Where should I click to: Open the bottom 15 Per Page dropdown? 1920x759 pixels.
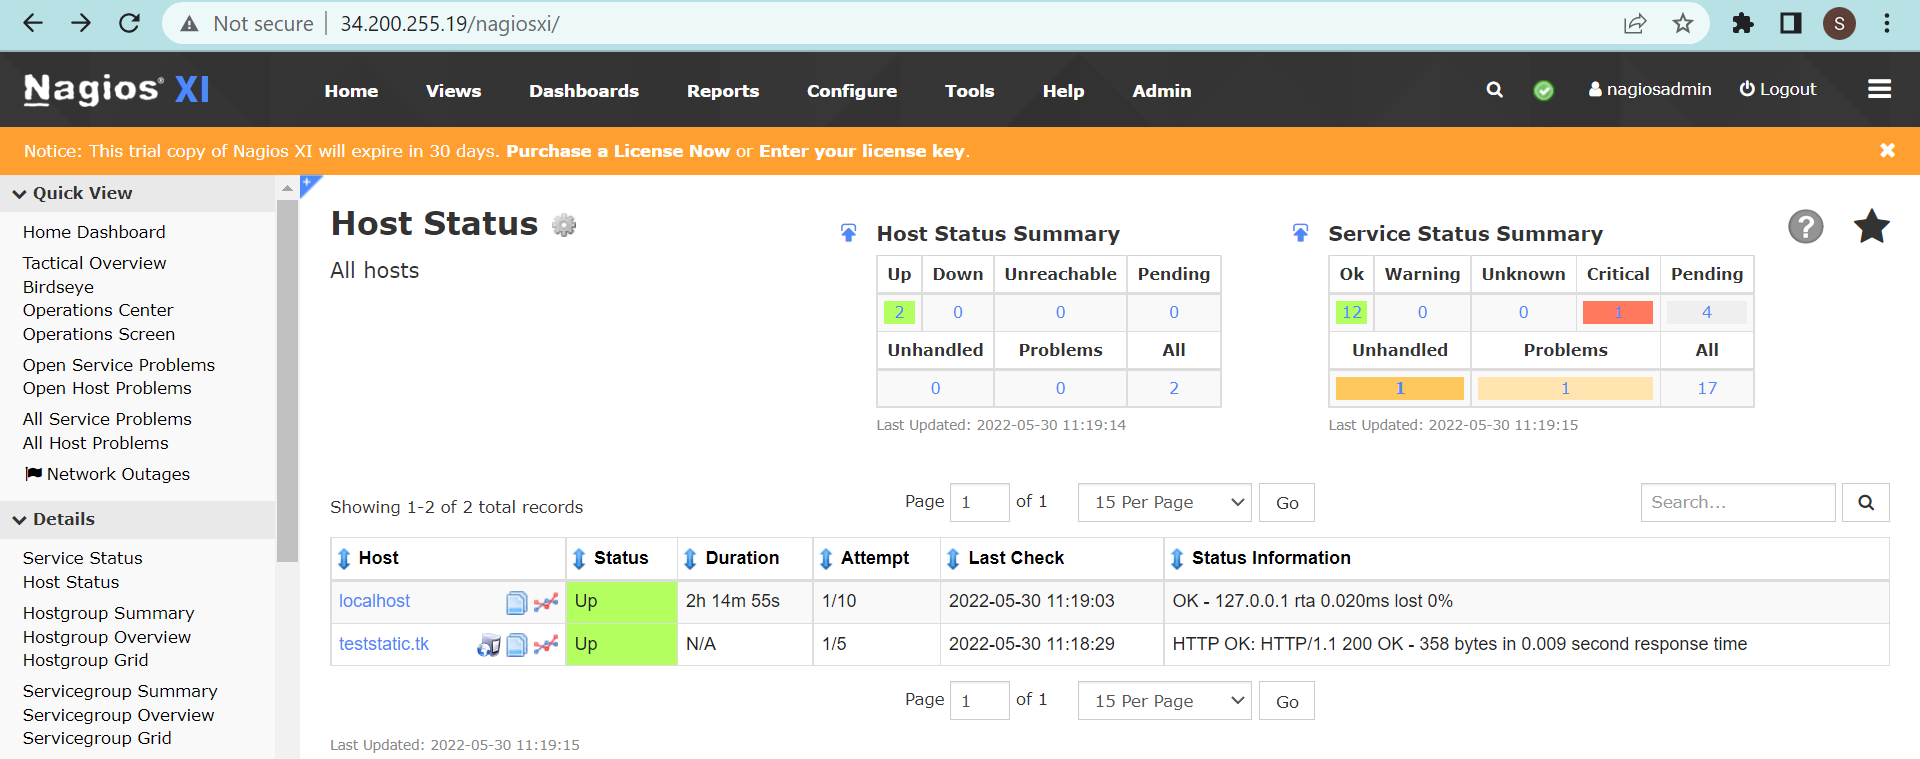pyautogui.click(x=1165, y=700)
